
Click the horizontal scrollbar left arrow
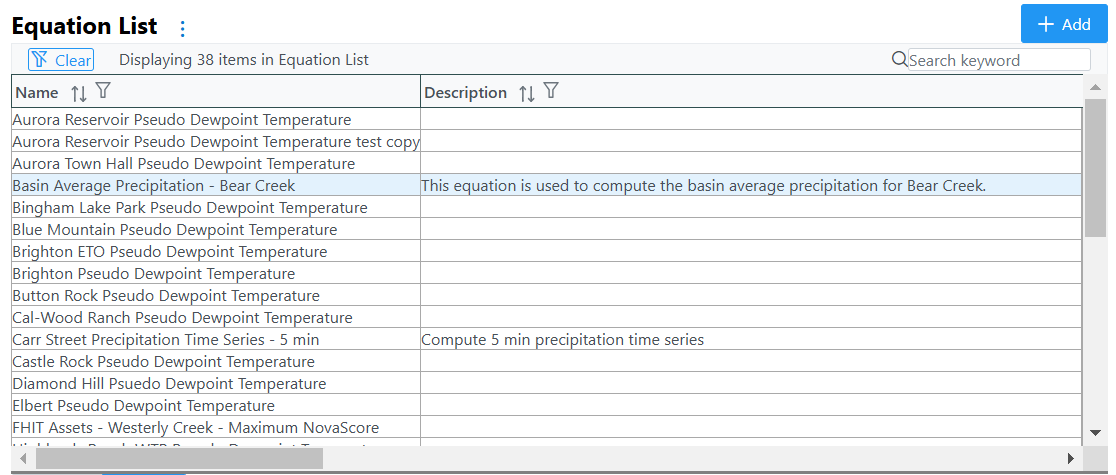click(23, 458)
